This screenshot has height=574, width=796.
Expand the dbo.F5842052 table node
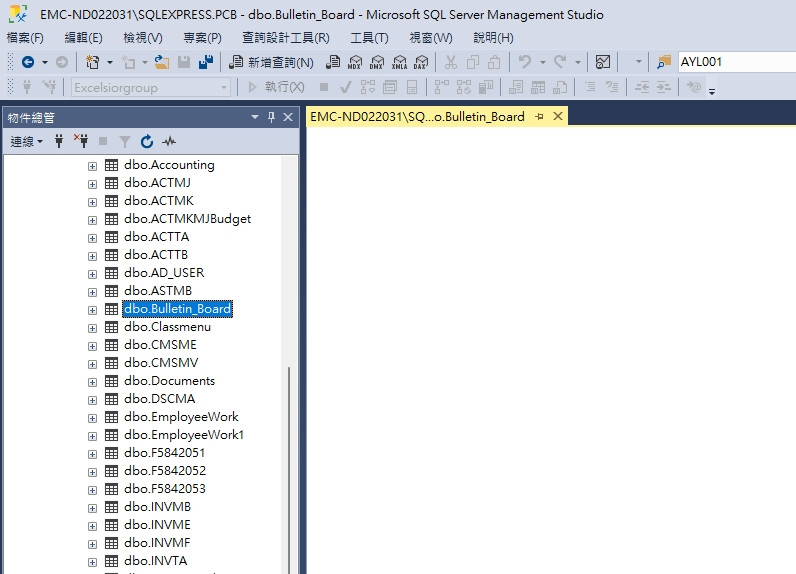[92, 472]
